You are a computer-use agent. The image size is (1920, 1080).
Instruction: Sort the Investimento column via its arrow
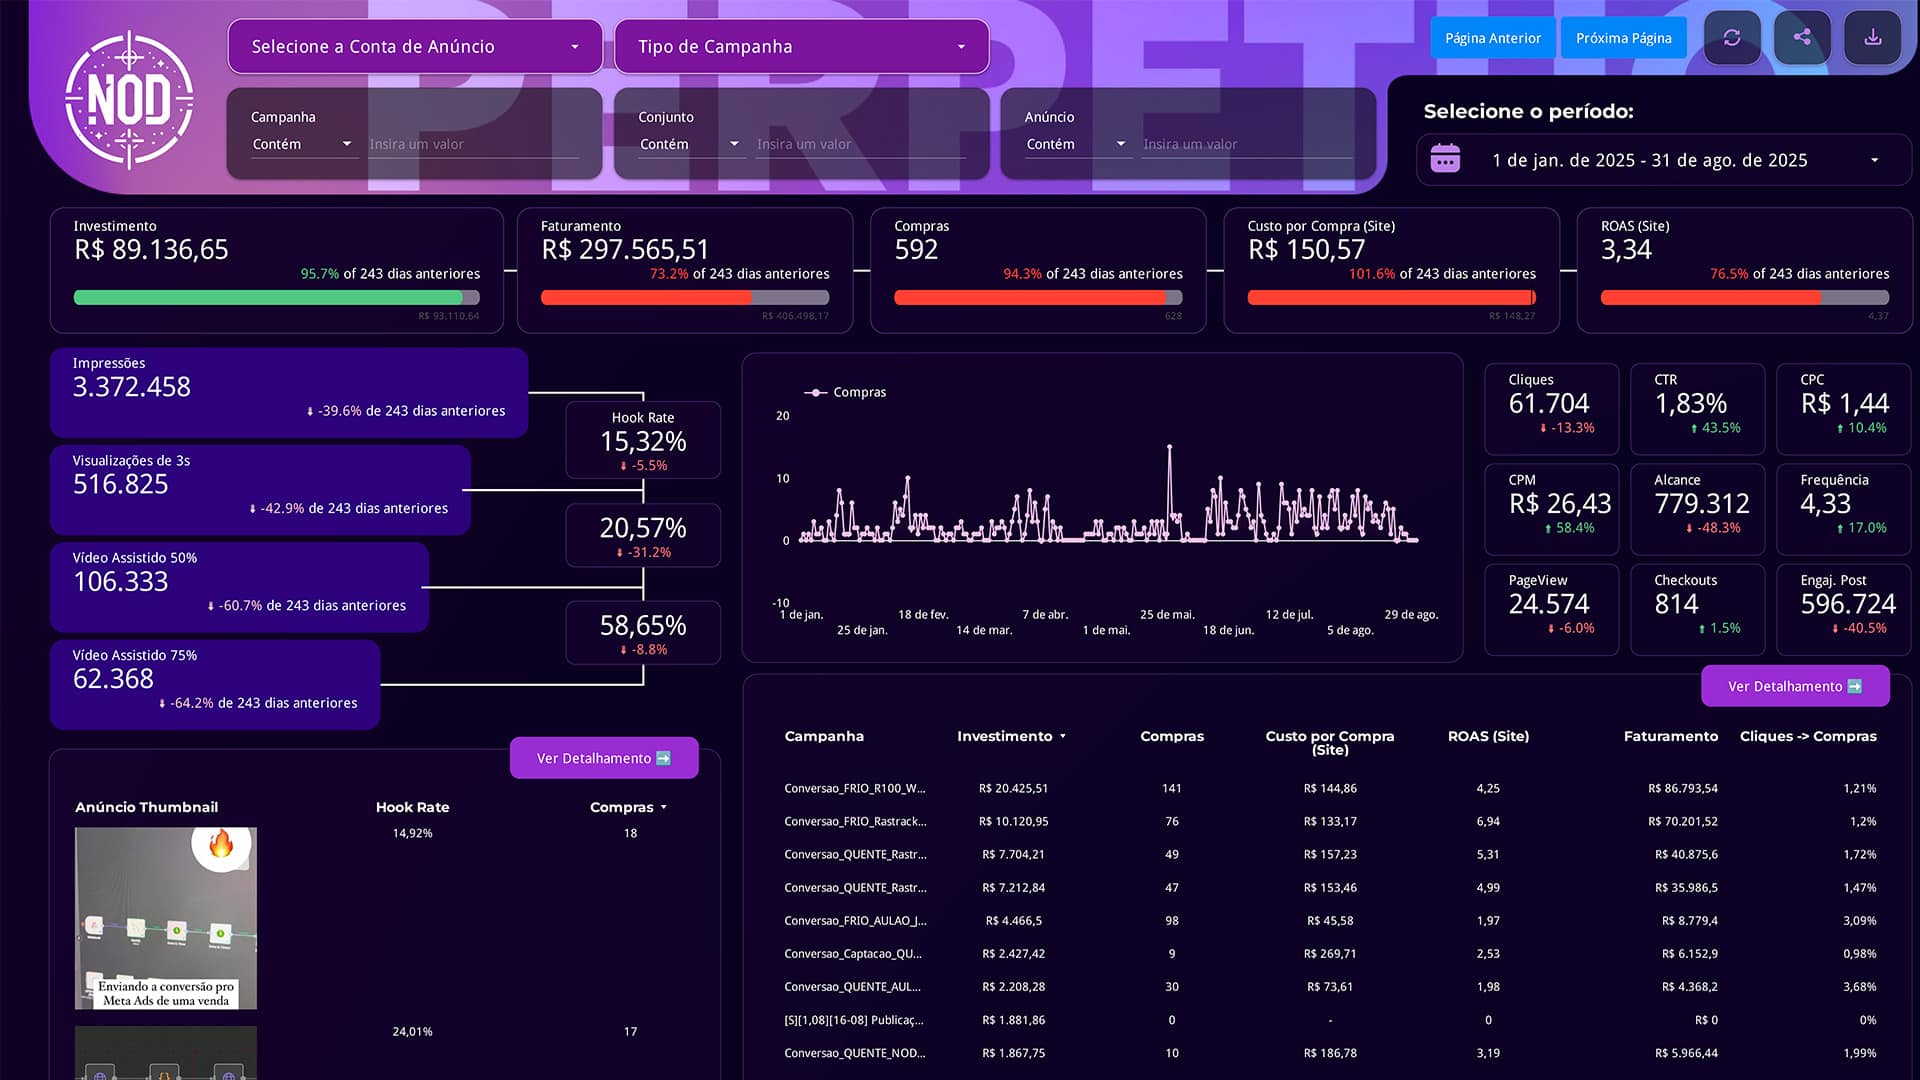pyautogui.click(x=1063, y=736)
